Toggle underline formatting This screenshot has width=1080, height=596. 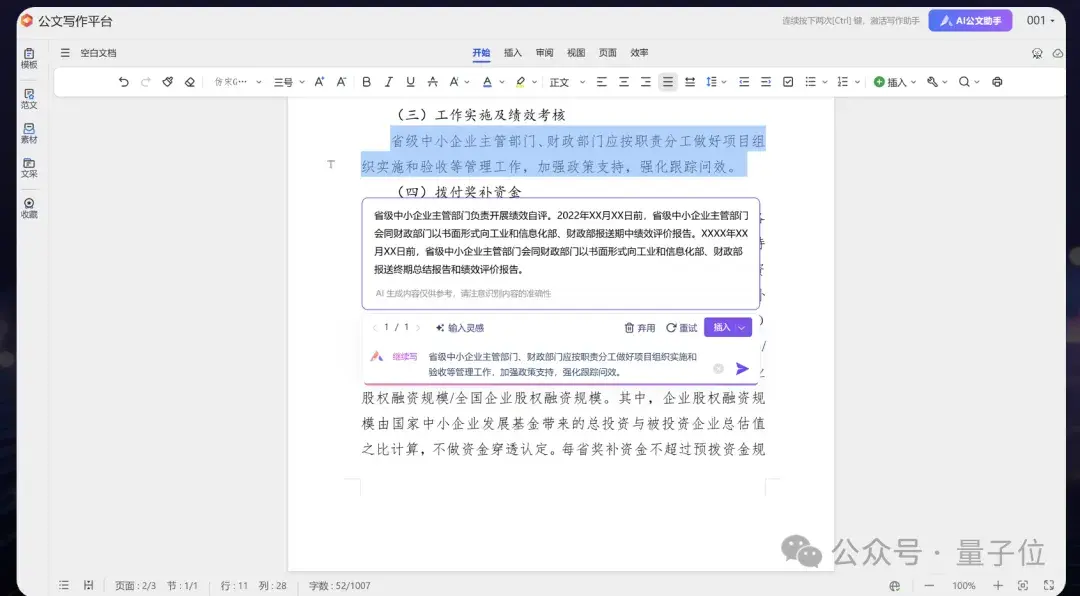point(410,82)
